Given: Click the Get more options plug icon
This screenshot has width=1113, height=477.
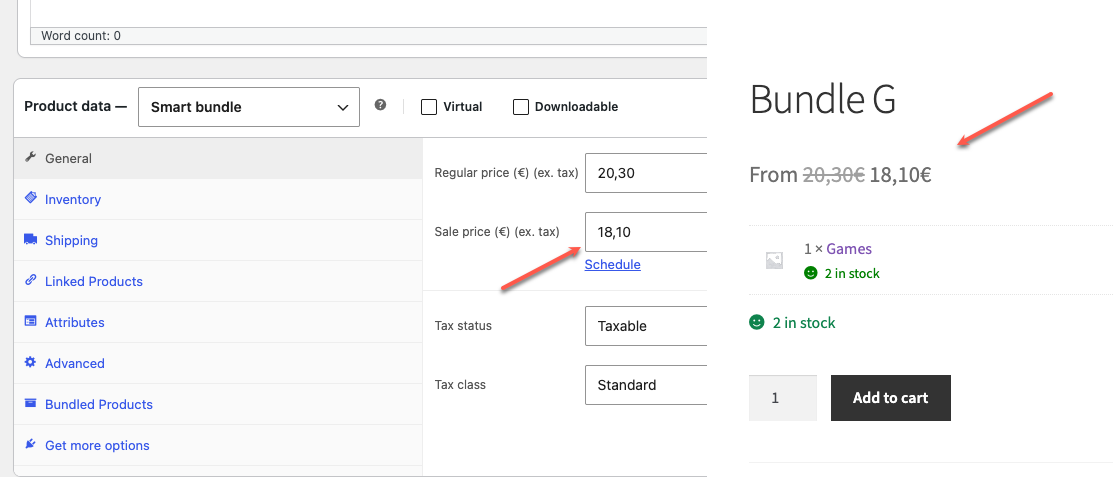Looking at the screenshot, I should tap(31, 444).
